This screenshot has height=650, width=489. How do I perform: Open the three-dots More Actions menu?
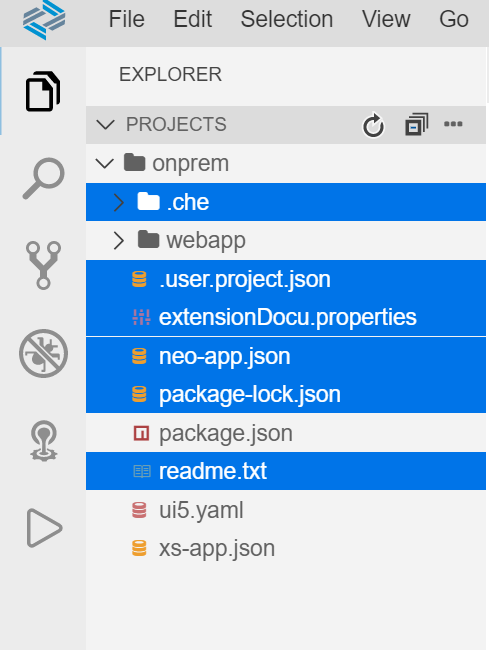453,124
